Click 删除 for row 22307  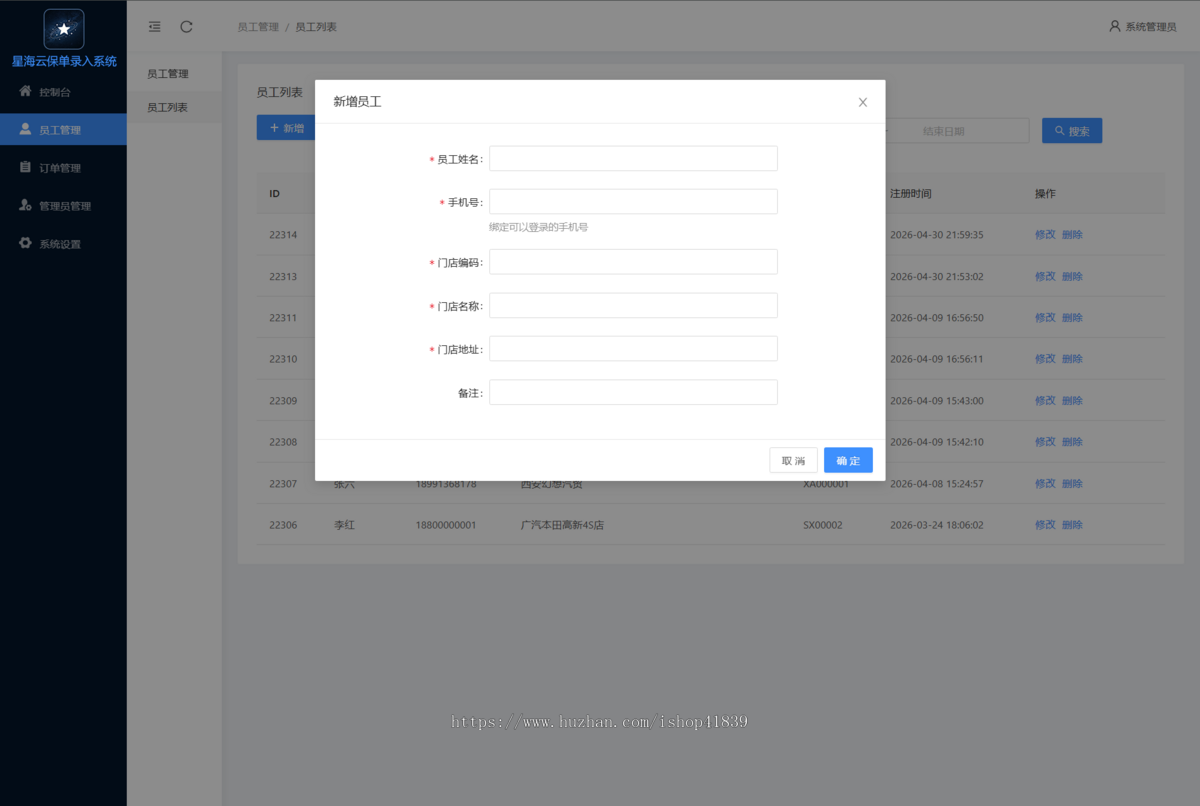pyautogui.click(x=1072, y=484)
